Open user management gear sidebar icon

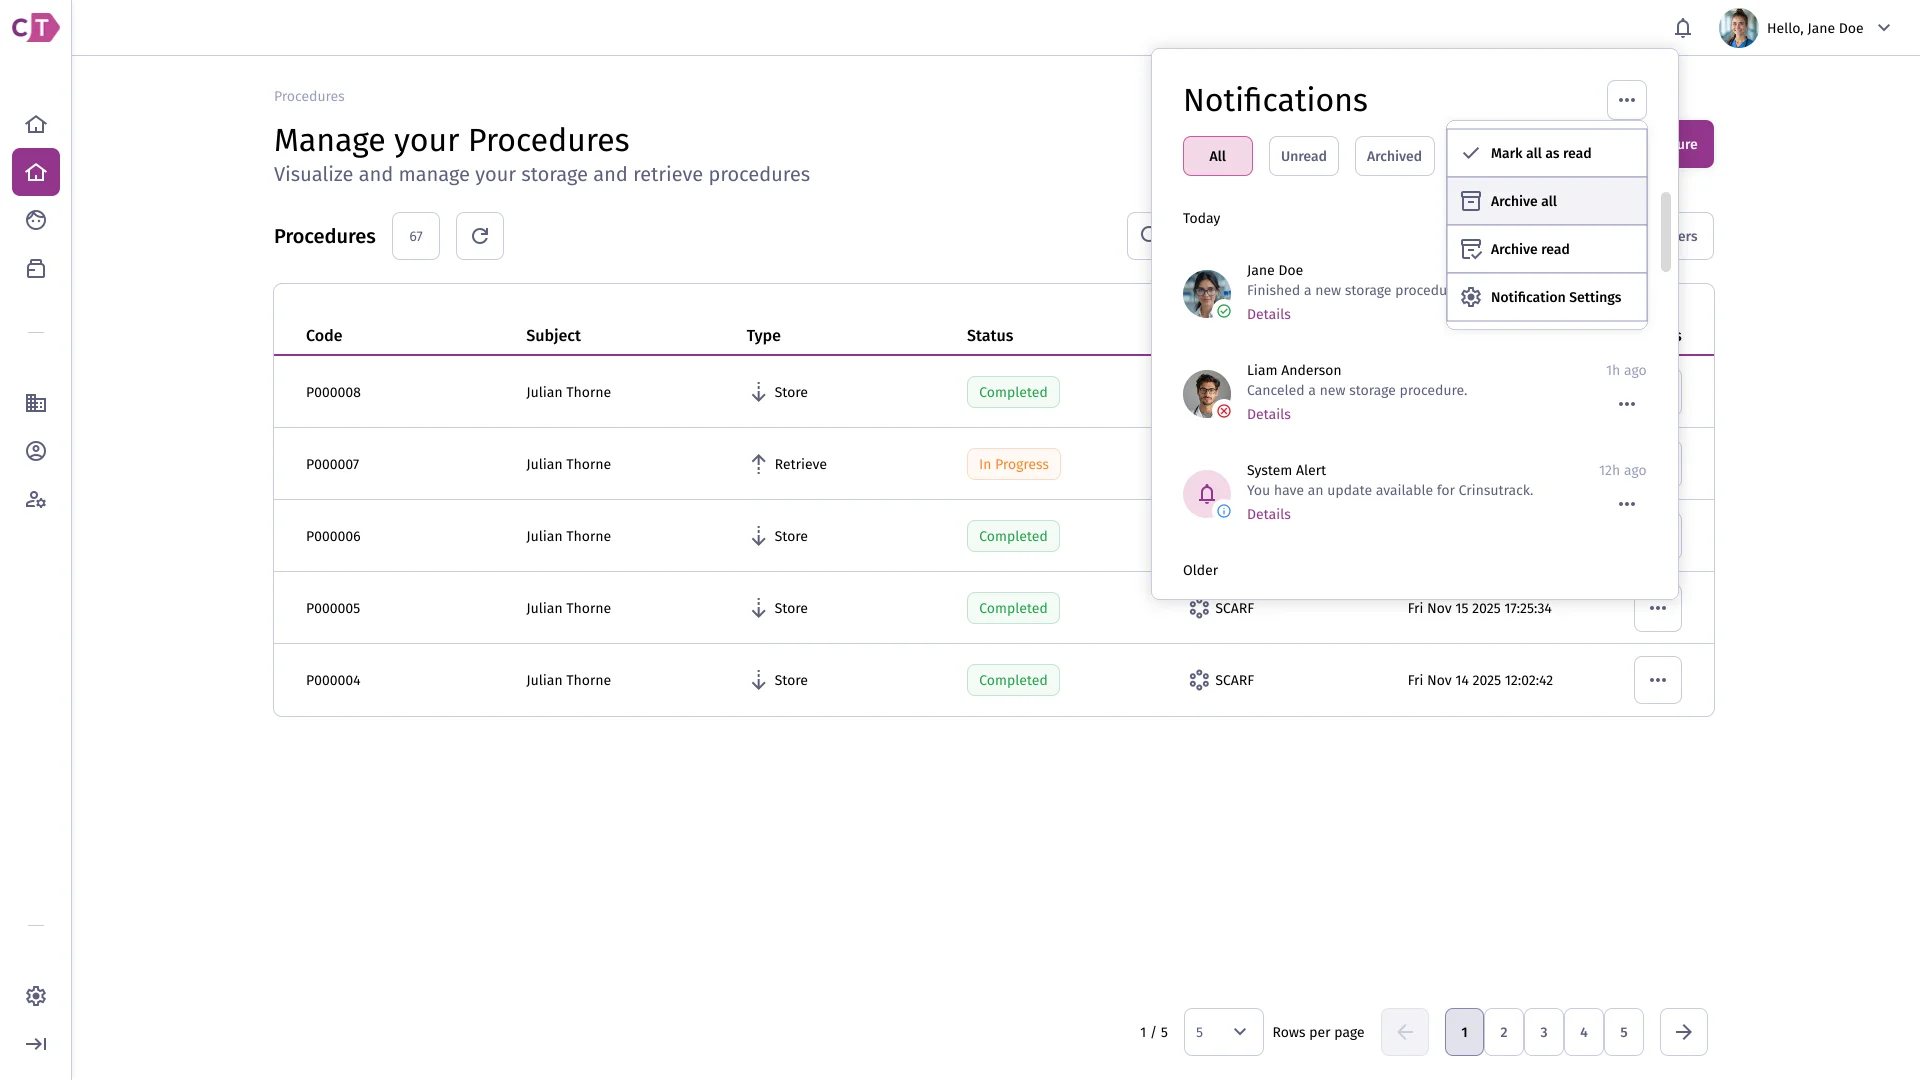[x=36, y=499]
